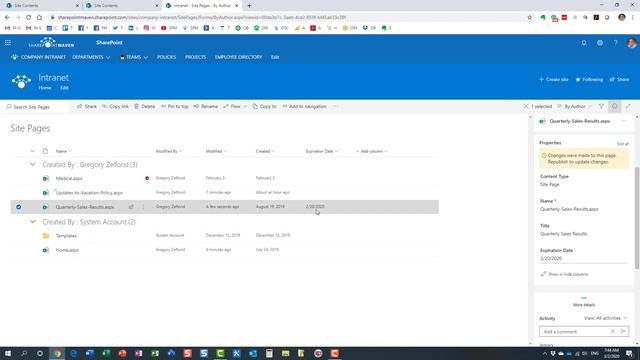Open the Expiration Date column dropdown

coord(322,151)
